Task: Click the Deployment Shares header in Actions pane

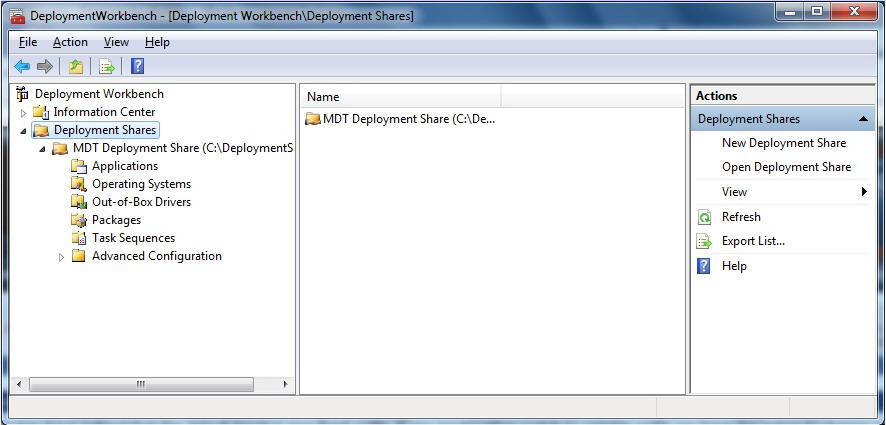Action: click(783, 119)
